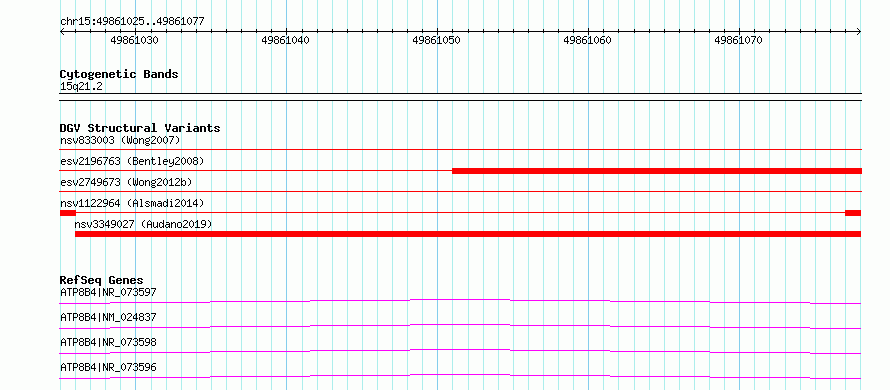Open variant esv2749673 (Wong2012b)

(126, 182)
